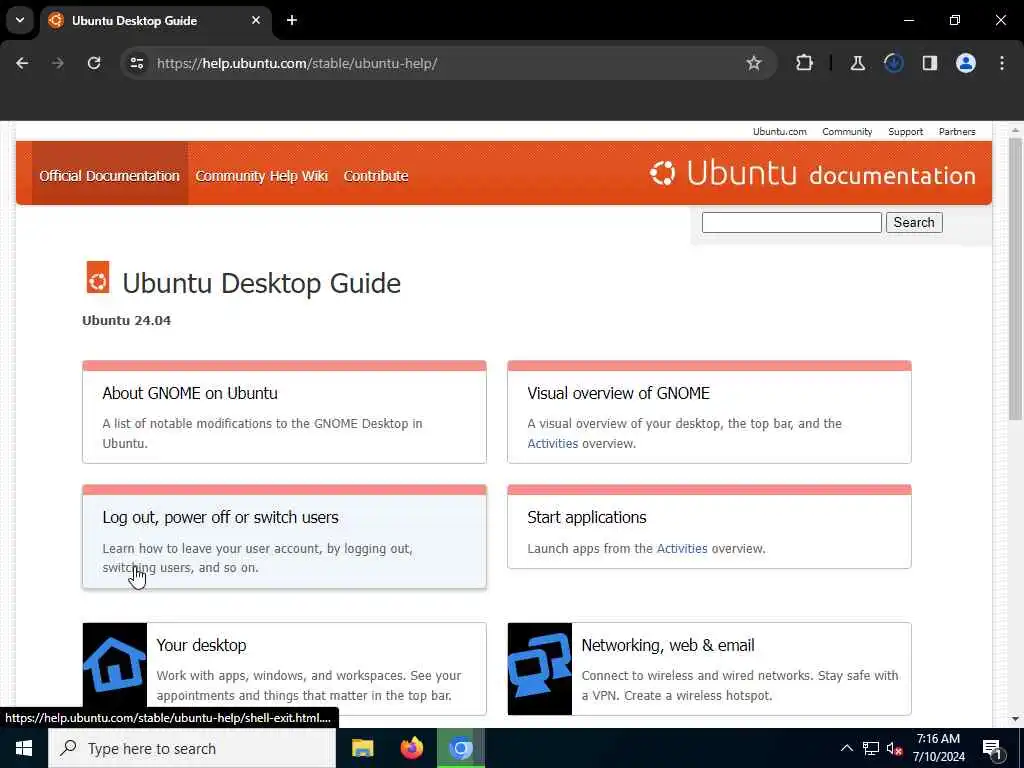
Task: Click the Community top link
Action: tap(847, 131)
